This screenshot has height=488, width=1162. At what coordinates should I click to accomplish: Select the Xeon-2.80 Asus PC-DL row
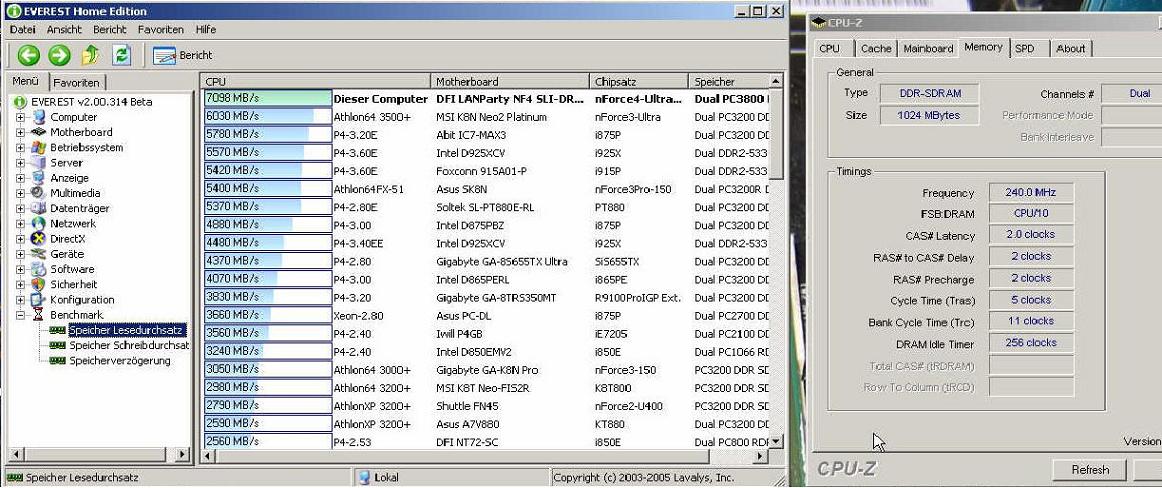pyautogui.click(x=487, y=315)
